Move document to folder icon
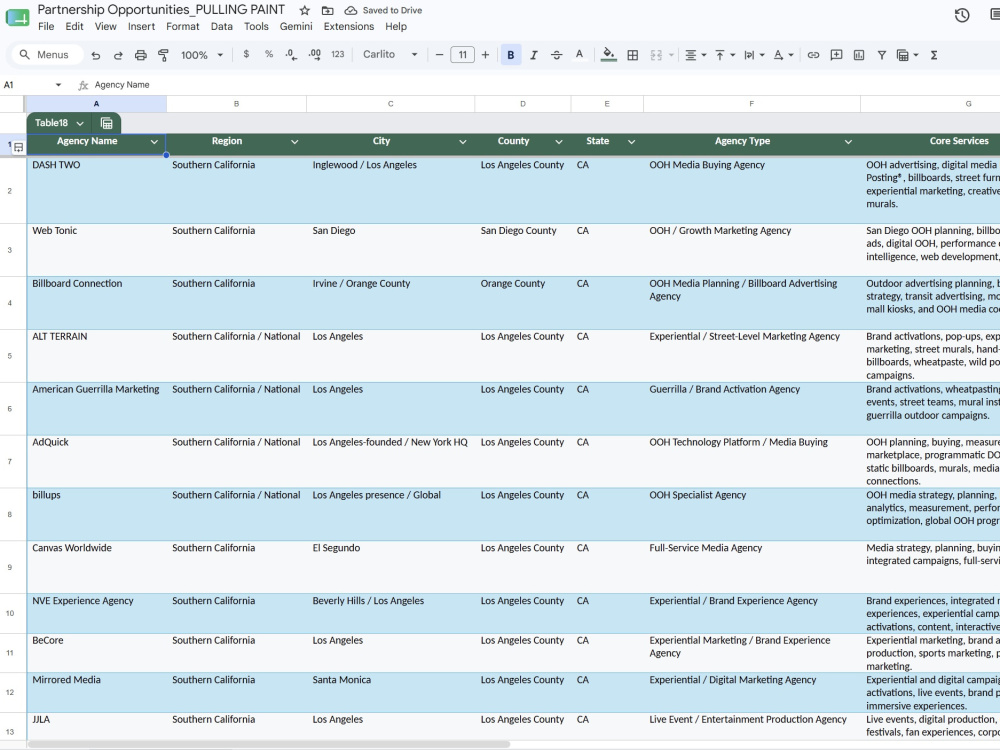This screenshot has height=750, width=1000. pyautogui.click(x=327, y=10)
